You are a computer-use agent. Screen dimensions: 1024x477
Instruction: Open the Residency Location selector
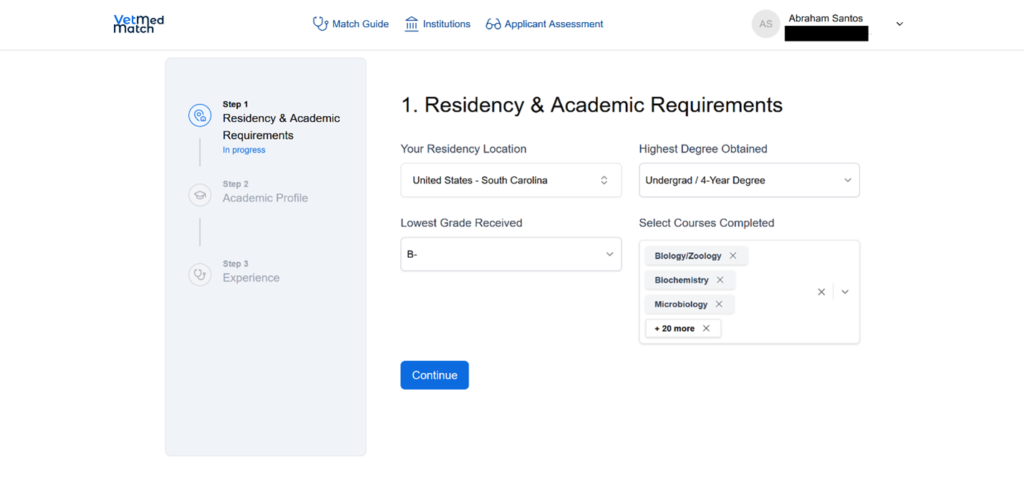(x=511, y=180)
